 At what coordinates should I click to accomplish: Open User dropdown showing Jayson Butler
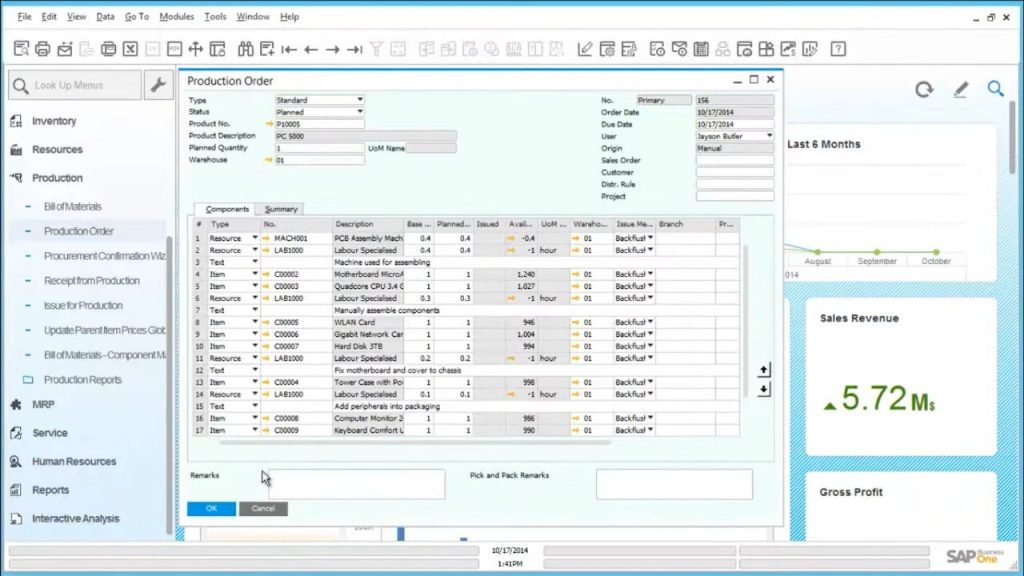tap(769, 136)
